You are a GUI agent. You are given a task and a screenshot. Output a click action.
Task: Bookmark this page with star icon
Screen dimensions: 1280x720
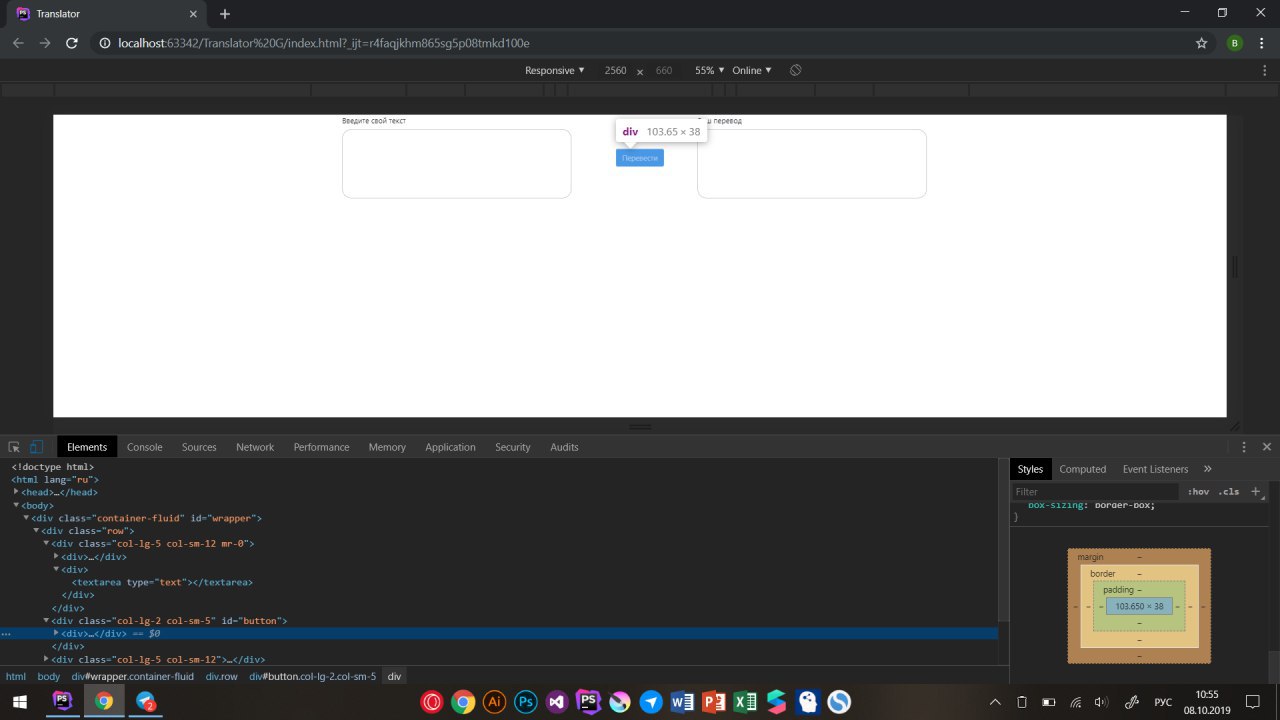pyautogui.click(x=1202, y=43)
